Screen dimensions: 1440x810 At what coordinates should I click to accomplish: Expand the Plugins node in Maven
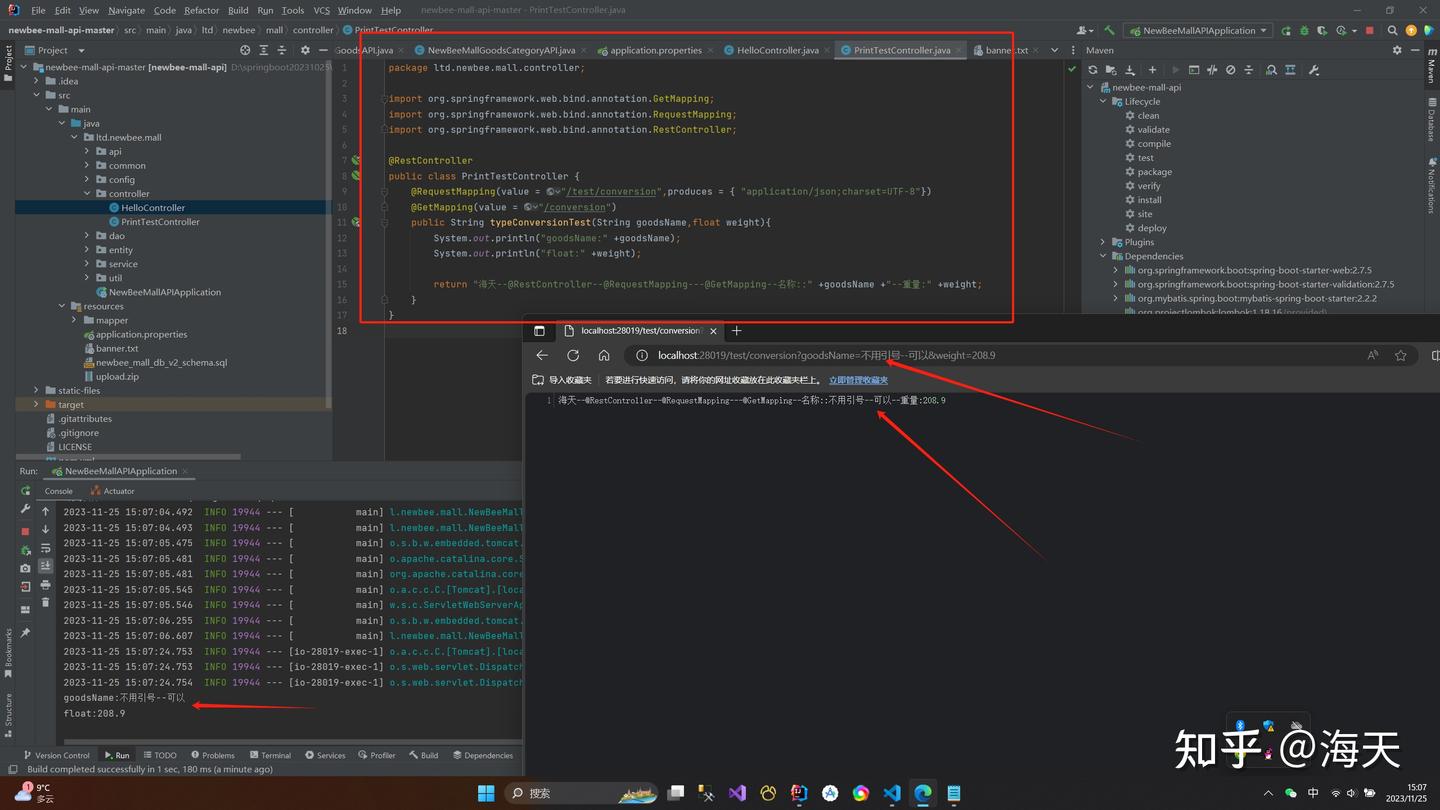[1103, 242]
